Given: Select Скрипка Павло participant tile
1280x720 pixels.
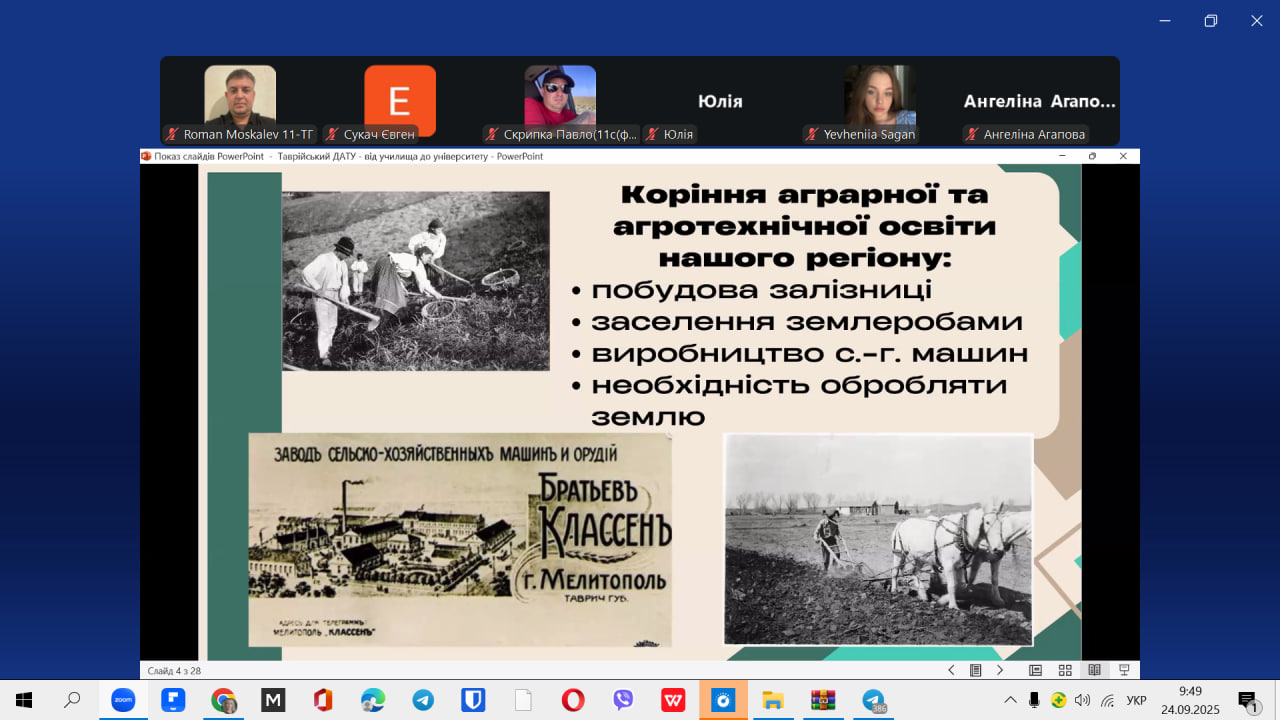Looking at the screenshot, I should coord(560,101).
